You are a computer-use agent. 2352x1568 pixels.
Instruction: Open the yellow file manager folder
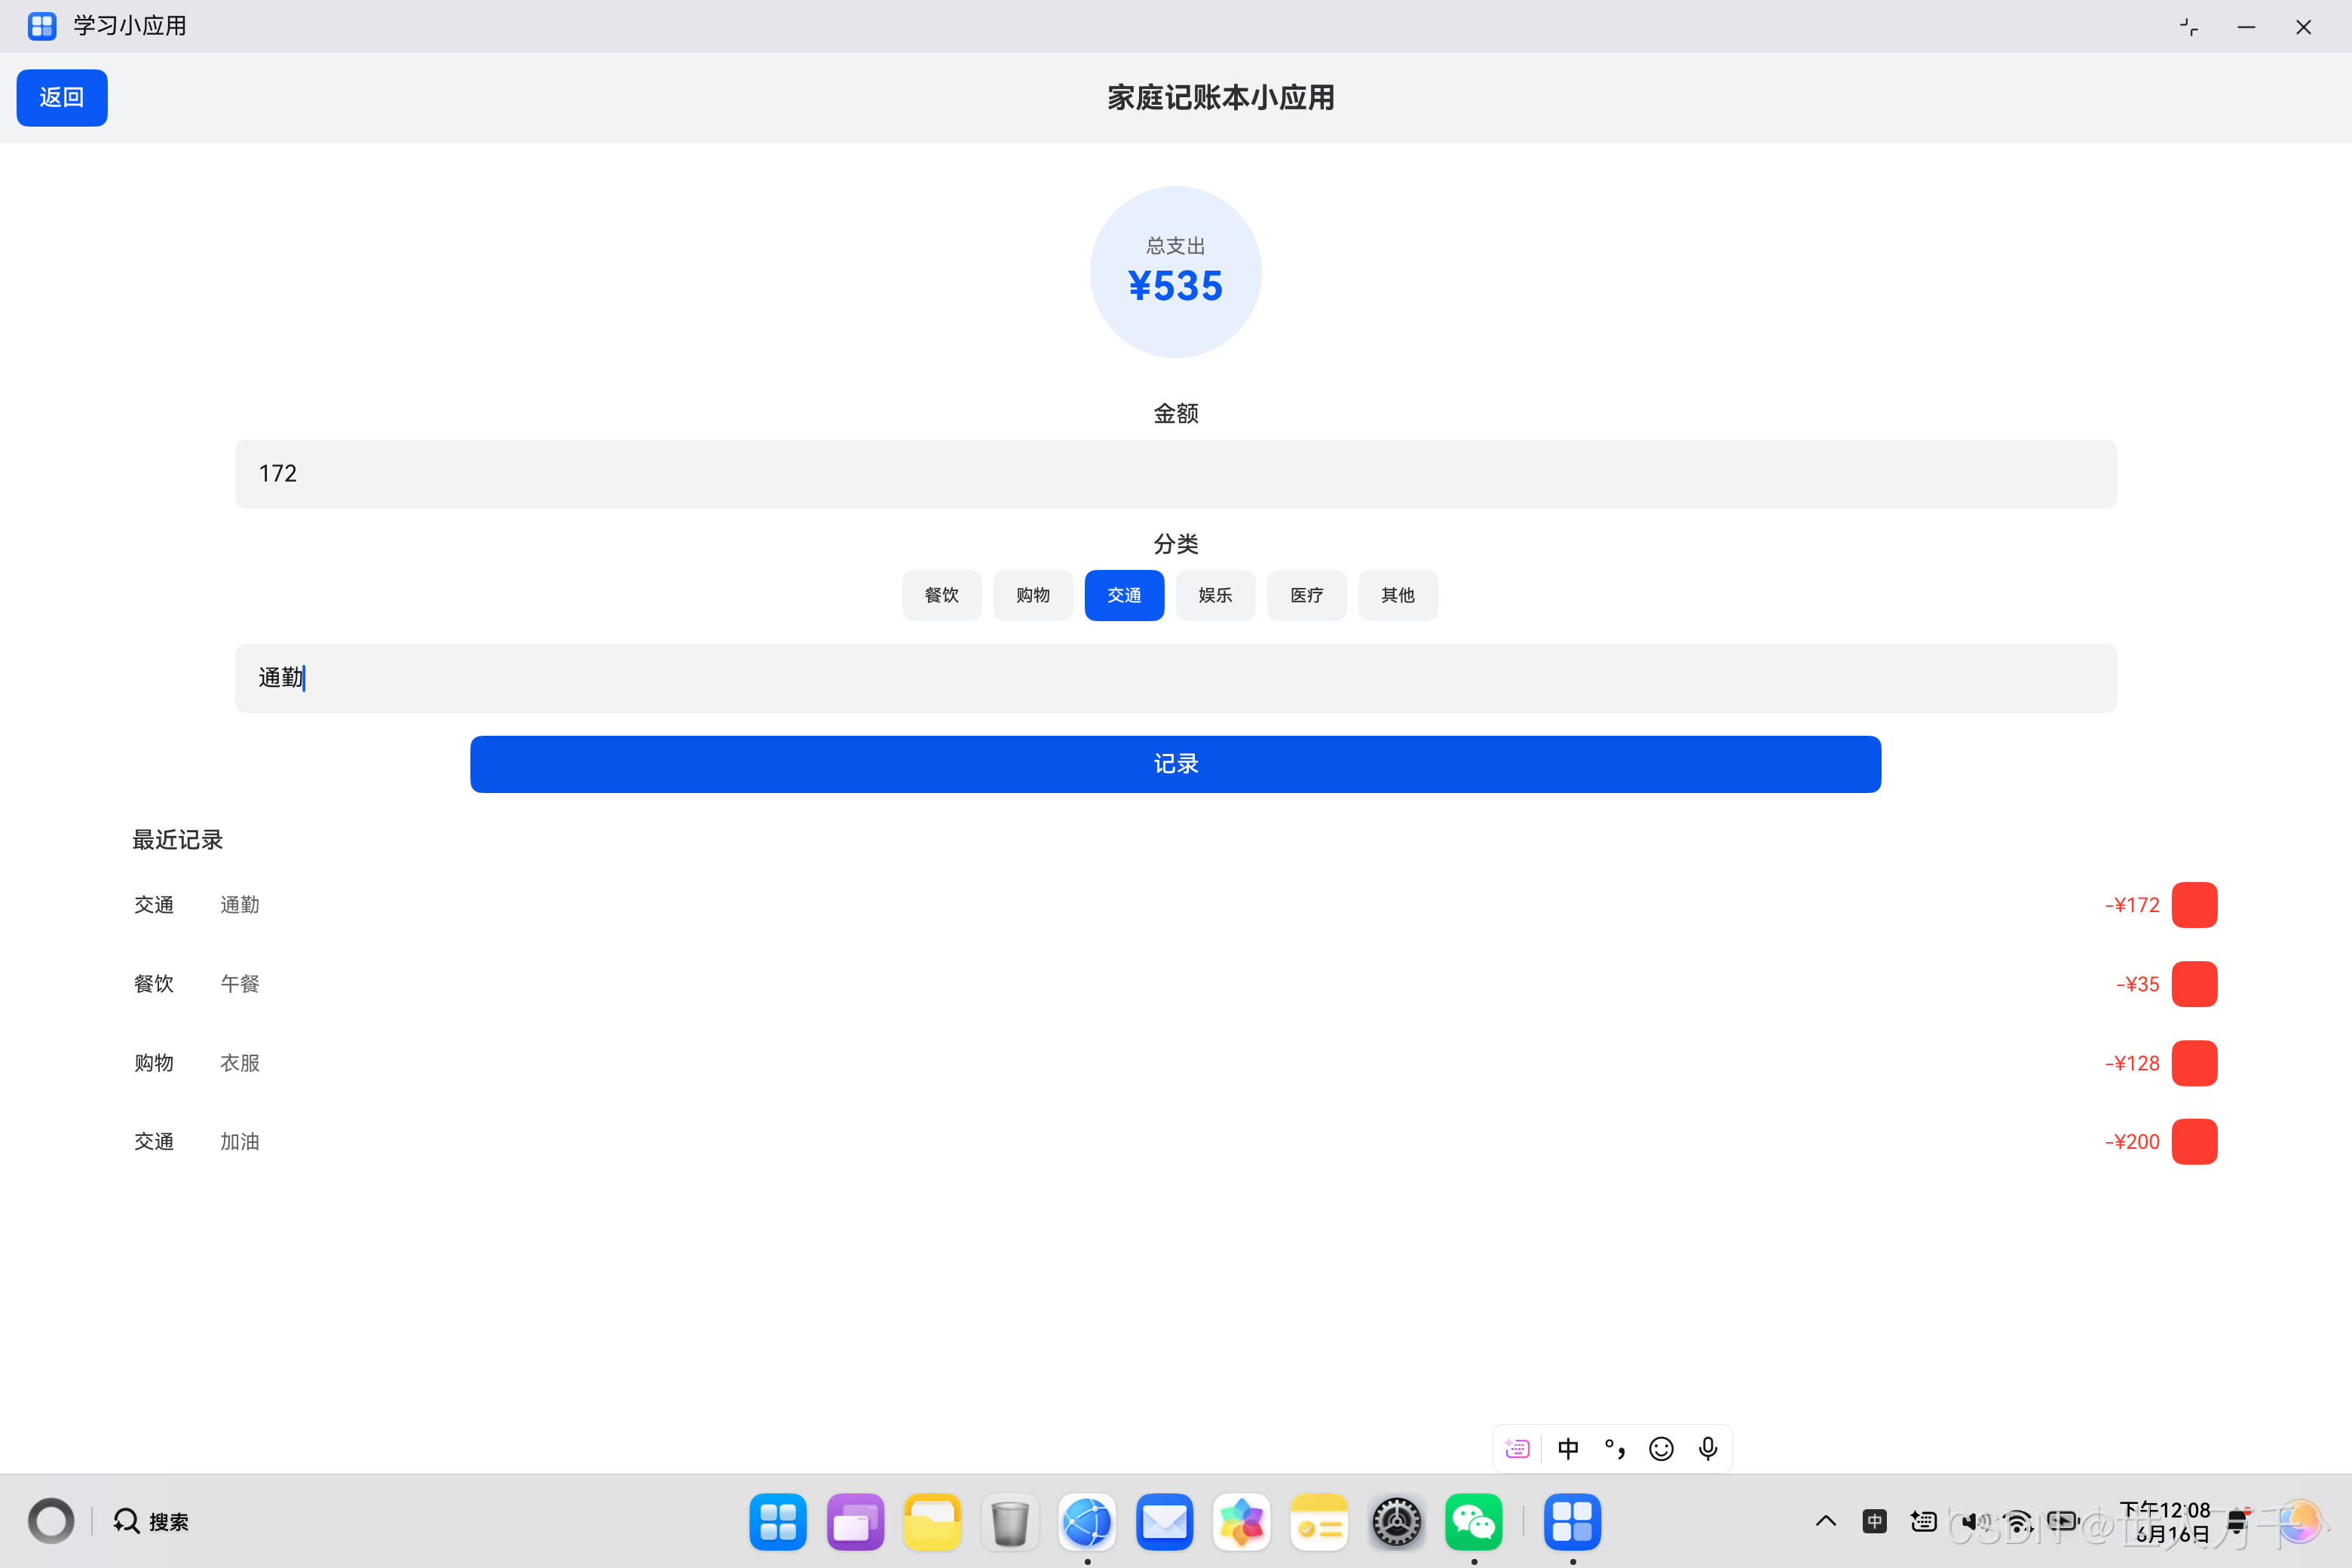click(932, 1522)
